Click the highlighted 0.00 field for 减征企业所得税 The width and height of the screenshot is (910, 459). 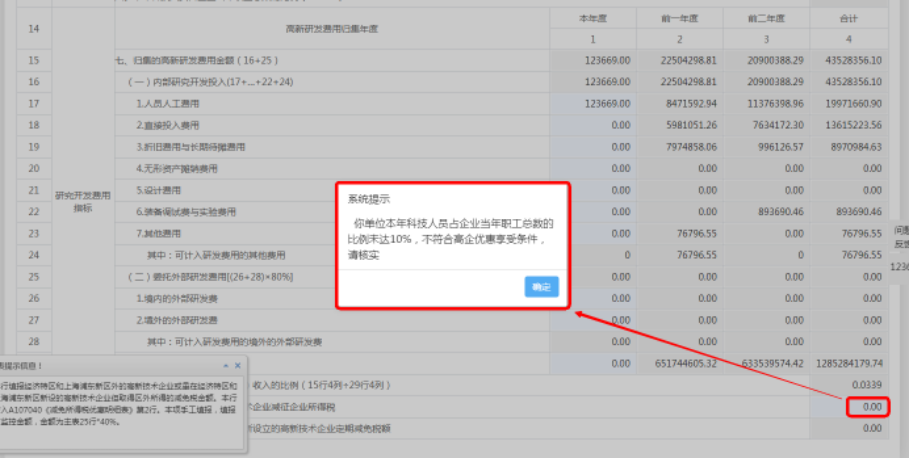coord(867,407)
